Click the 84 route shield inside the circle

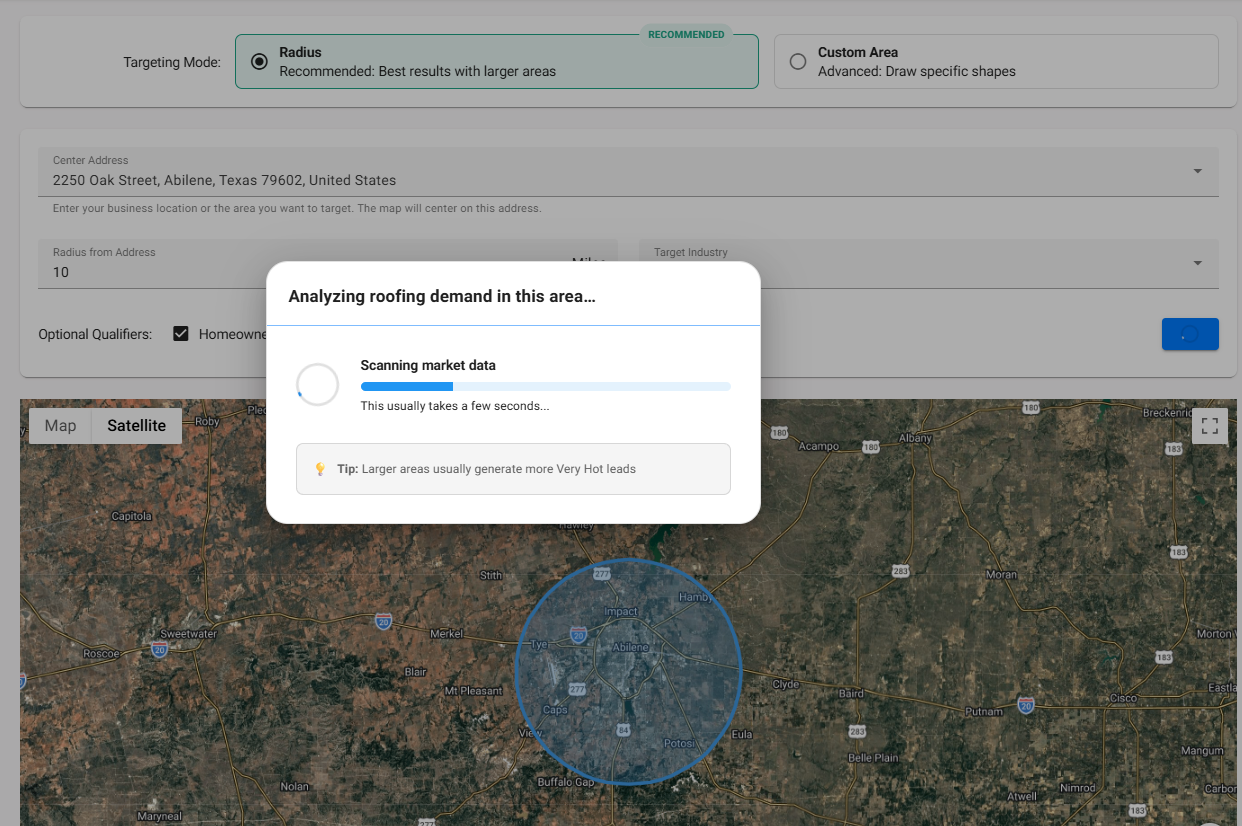(x=624, y=731)
